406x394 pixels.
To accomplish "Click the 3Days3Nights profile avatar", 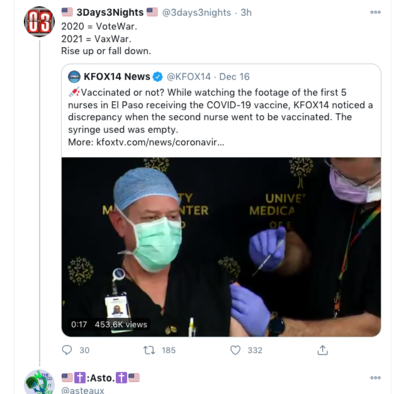I will pyautogui.click(x=39, y=21).
